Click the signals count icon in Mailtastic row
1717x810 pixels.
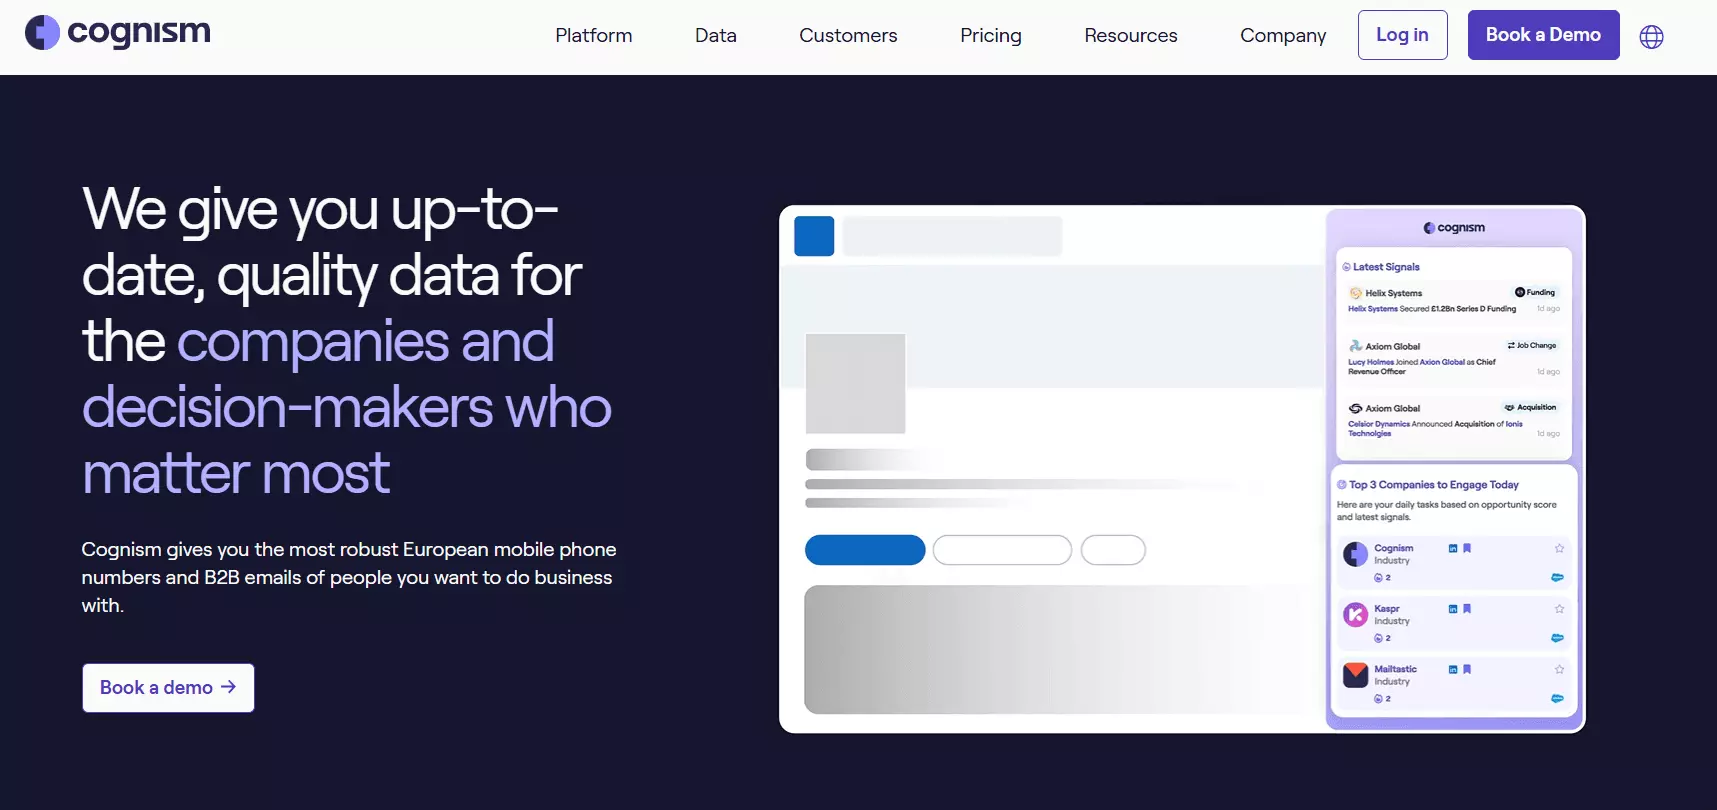[1378, 699]
